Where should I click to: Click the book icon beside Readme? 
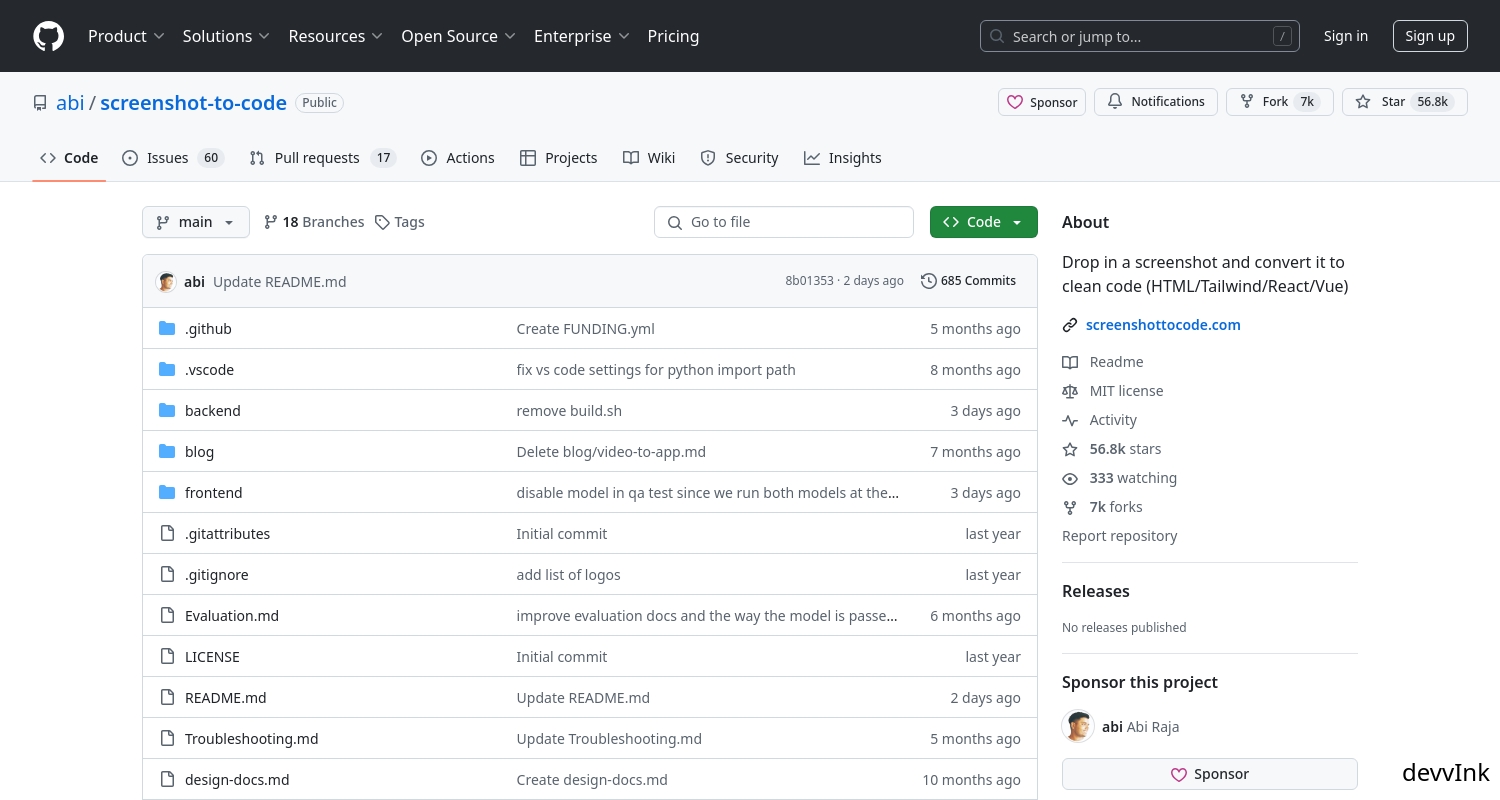pyautogui.click(x=1070, y=362)
